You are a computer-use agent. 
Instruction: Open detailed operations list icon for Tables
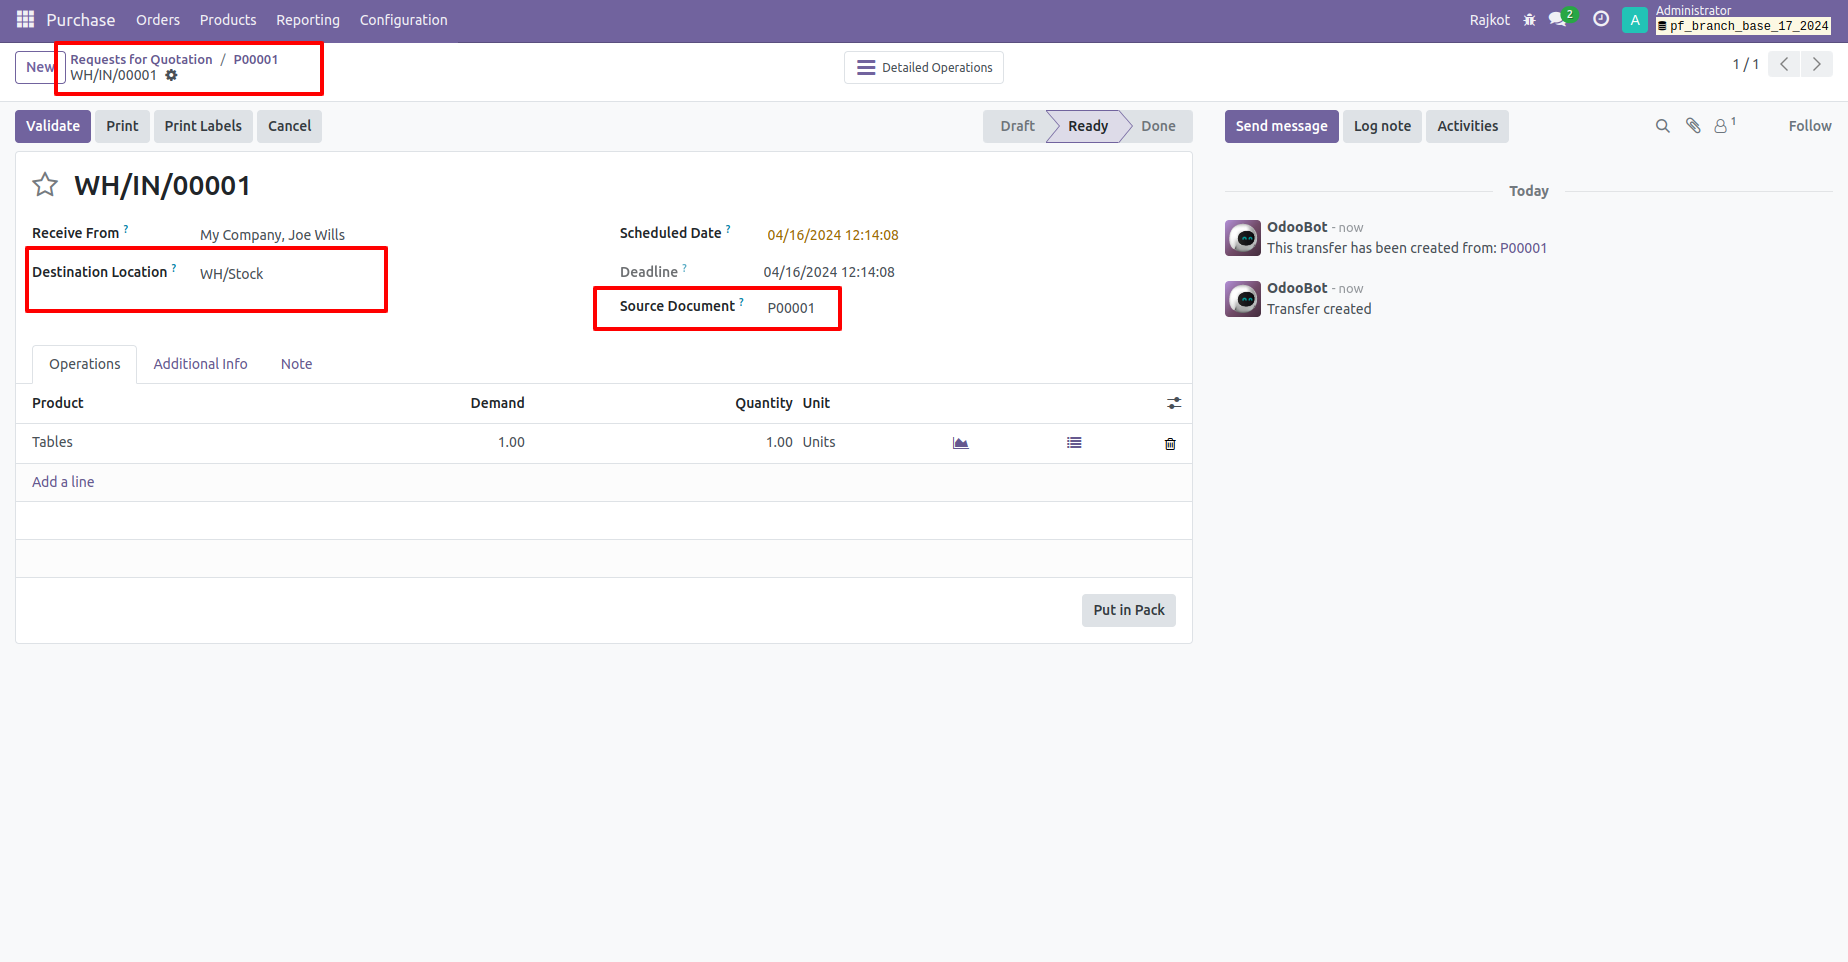(x=1074, y=442)
